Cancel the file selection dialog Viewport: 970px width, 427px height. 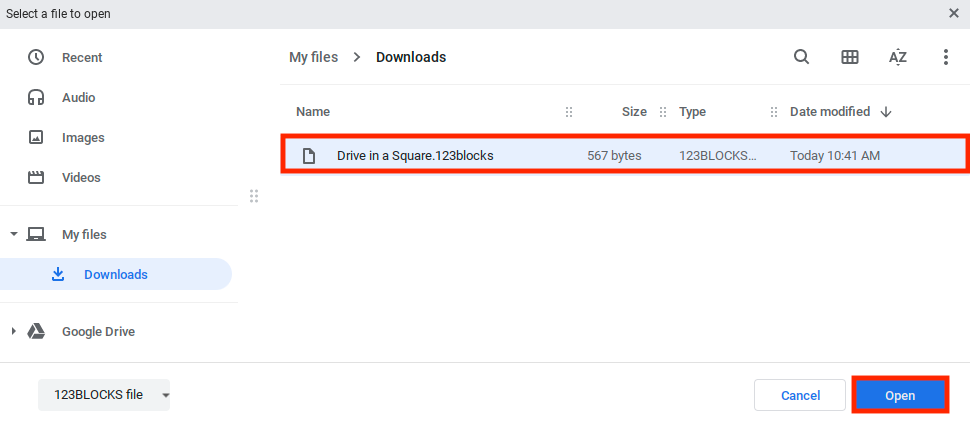click(800, 395)
